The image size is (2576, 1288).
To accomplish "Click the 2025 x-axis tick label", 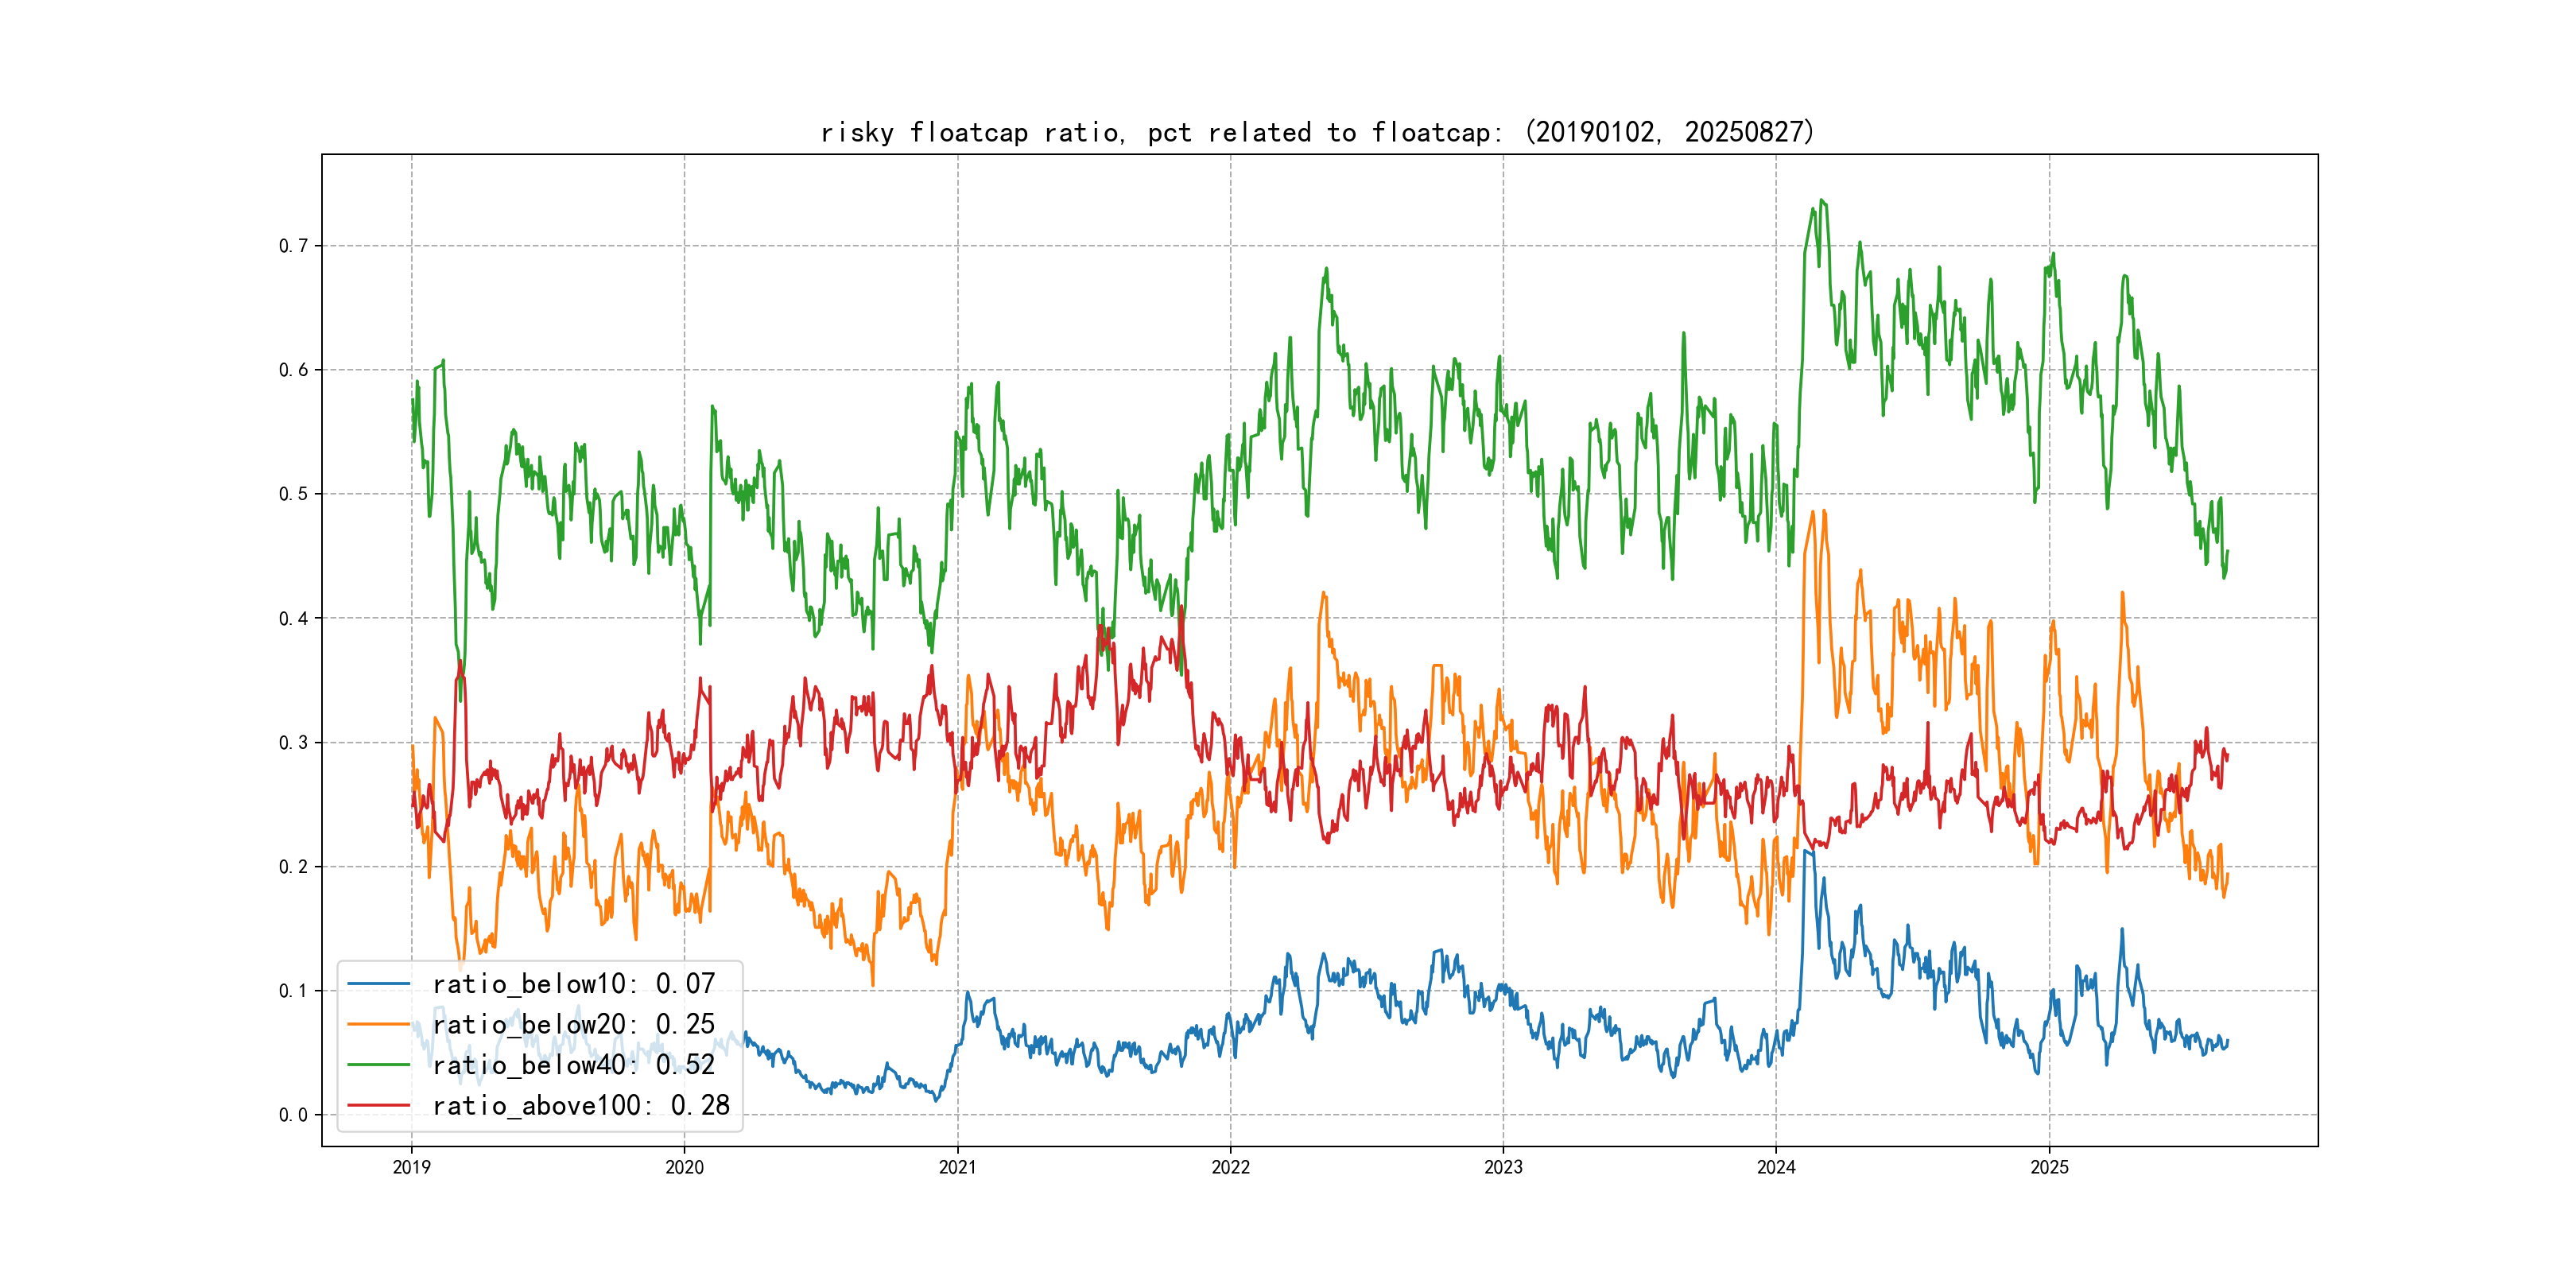I will 2049,1167.
